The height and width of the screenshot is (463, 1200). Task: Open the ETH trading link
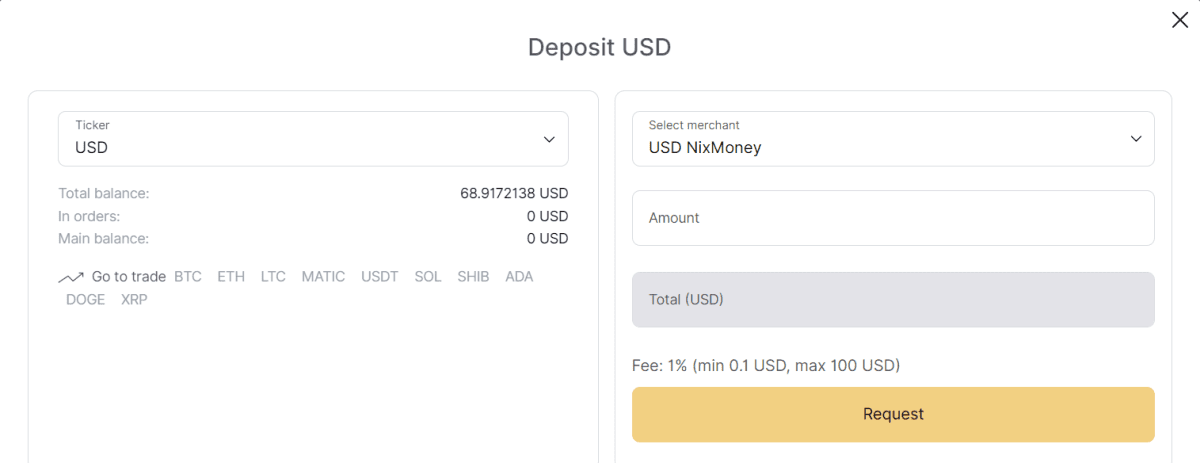click(231, 277)
